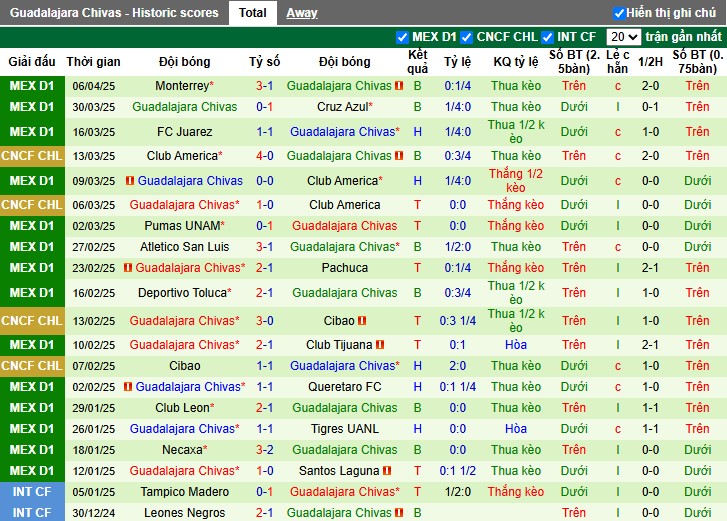This screenshot has height=521, width=727.
Task: Click the CNCF CHL league label for 13/03/25
Action: pyautogui.click(x=32, y=156)
